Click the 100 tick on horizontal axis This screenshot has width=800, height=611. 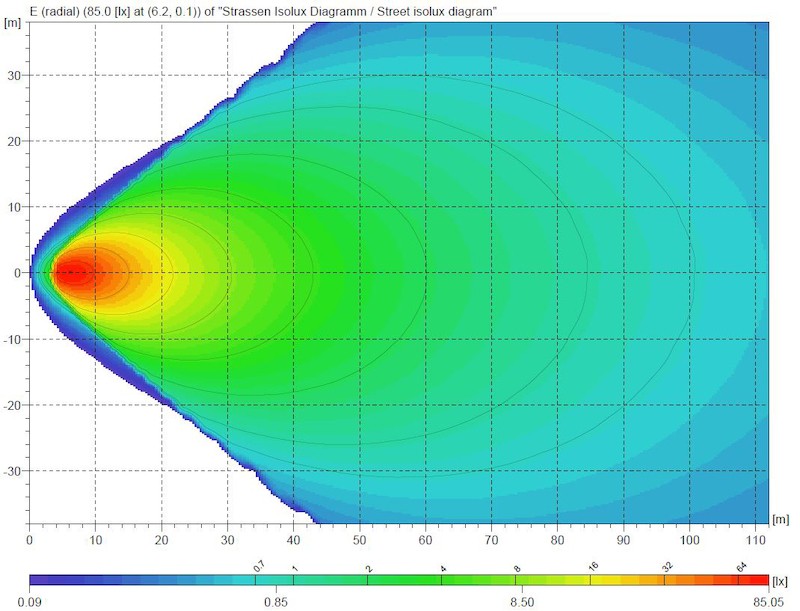pos(690,539)
